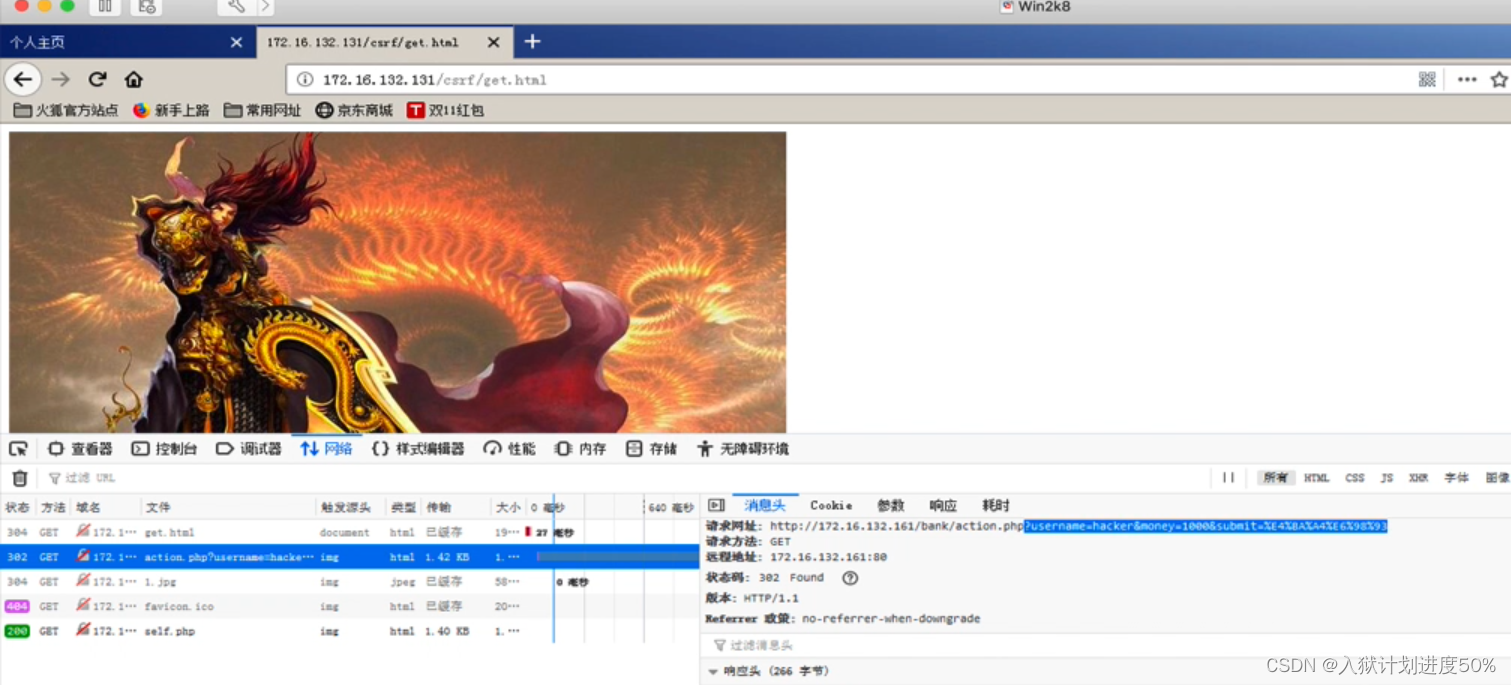Select the favicon.ico request row
Screen dimensions: 1511x685
click(x=350, y=606)
